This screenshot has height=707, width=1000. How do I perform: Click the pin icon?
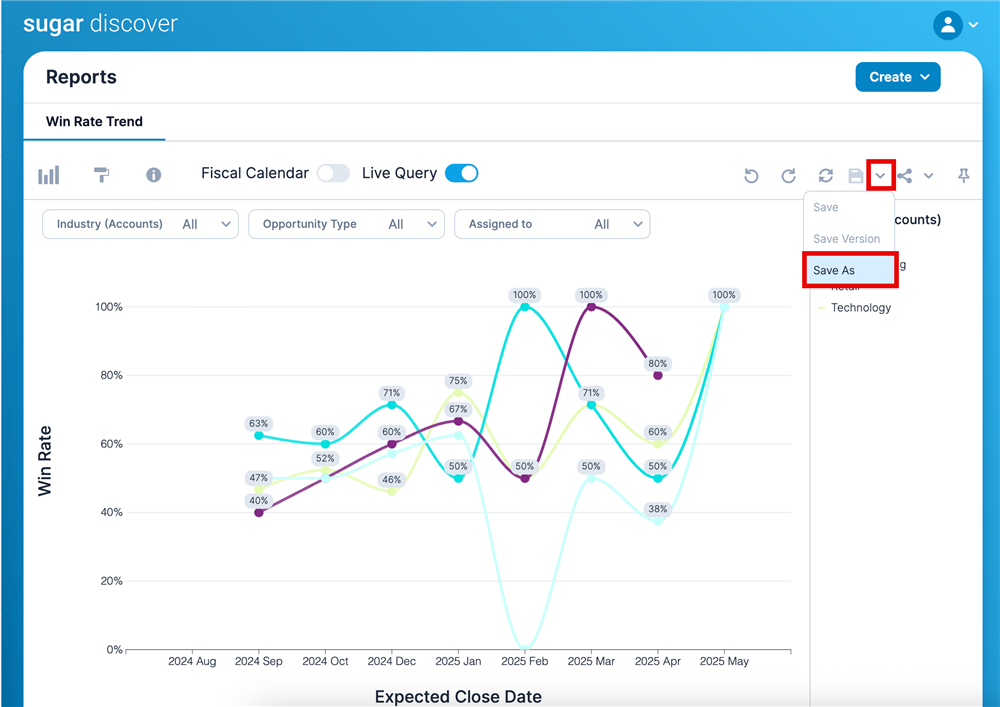click(964, 175)
